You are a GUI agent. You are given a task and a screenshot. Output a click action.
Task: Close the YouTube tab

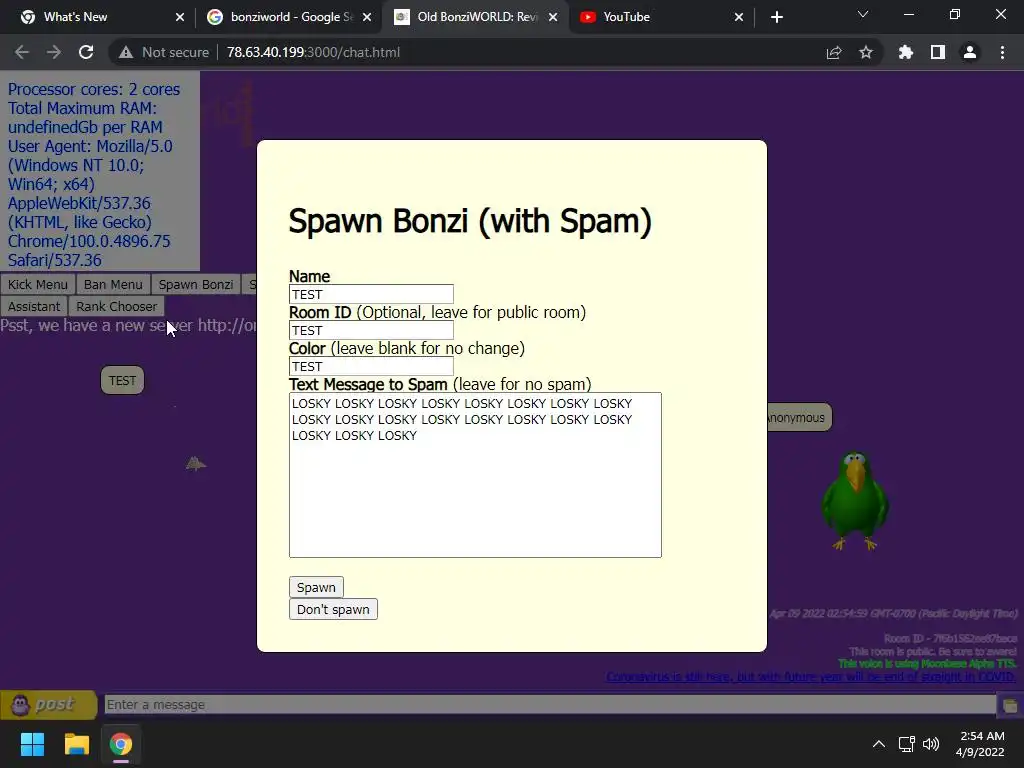tap(739, 17)
